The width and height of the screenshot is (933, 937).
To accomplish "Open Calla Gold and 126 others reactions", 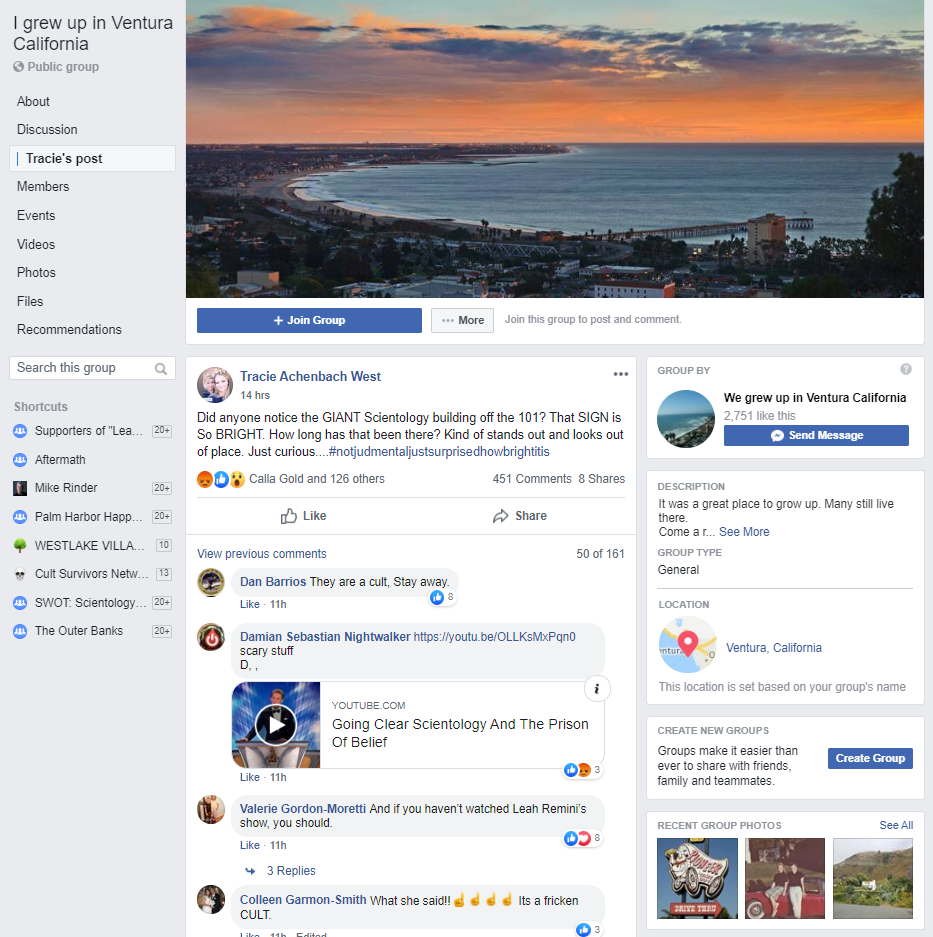I will click(317, 479).
